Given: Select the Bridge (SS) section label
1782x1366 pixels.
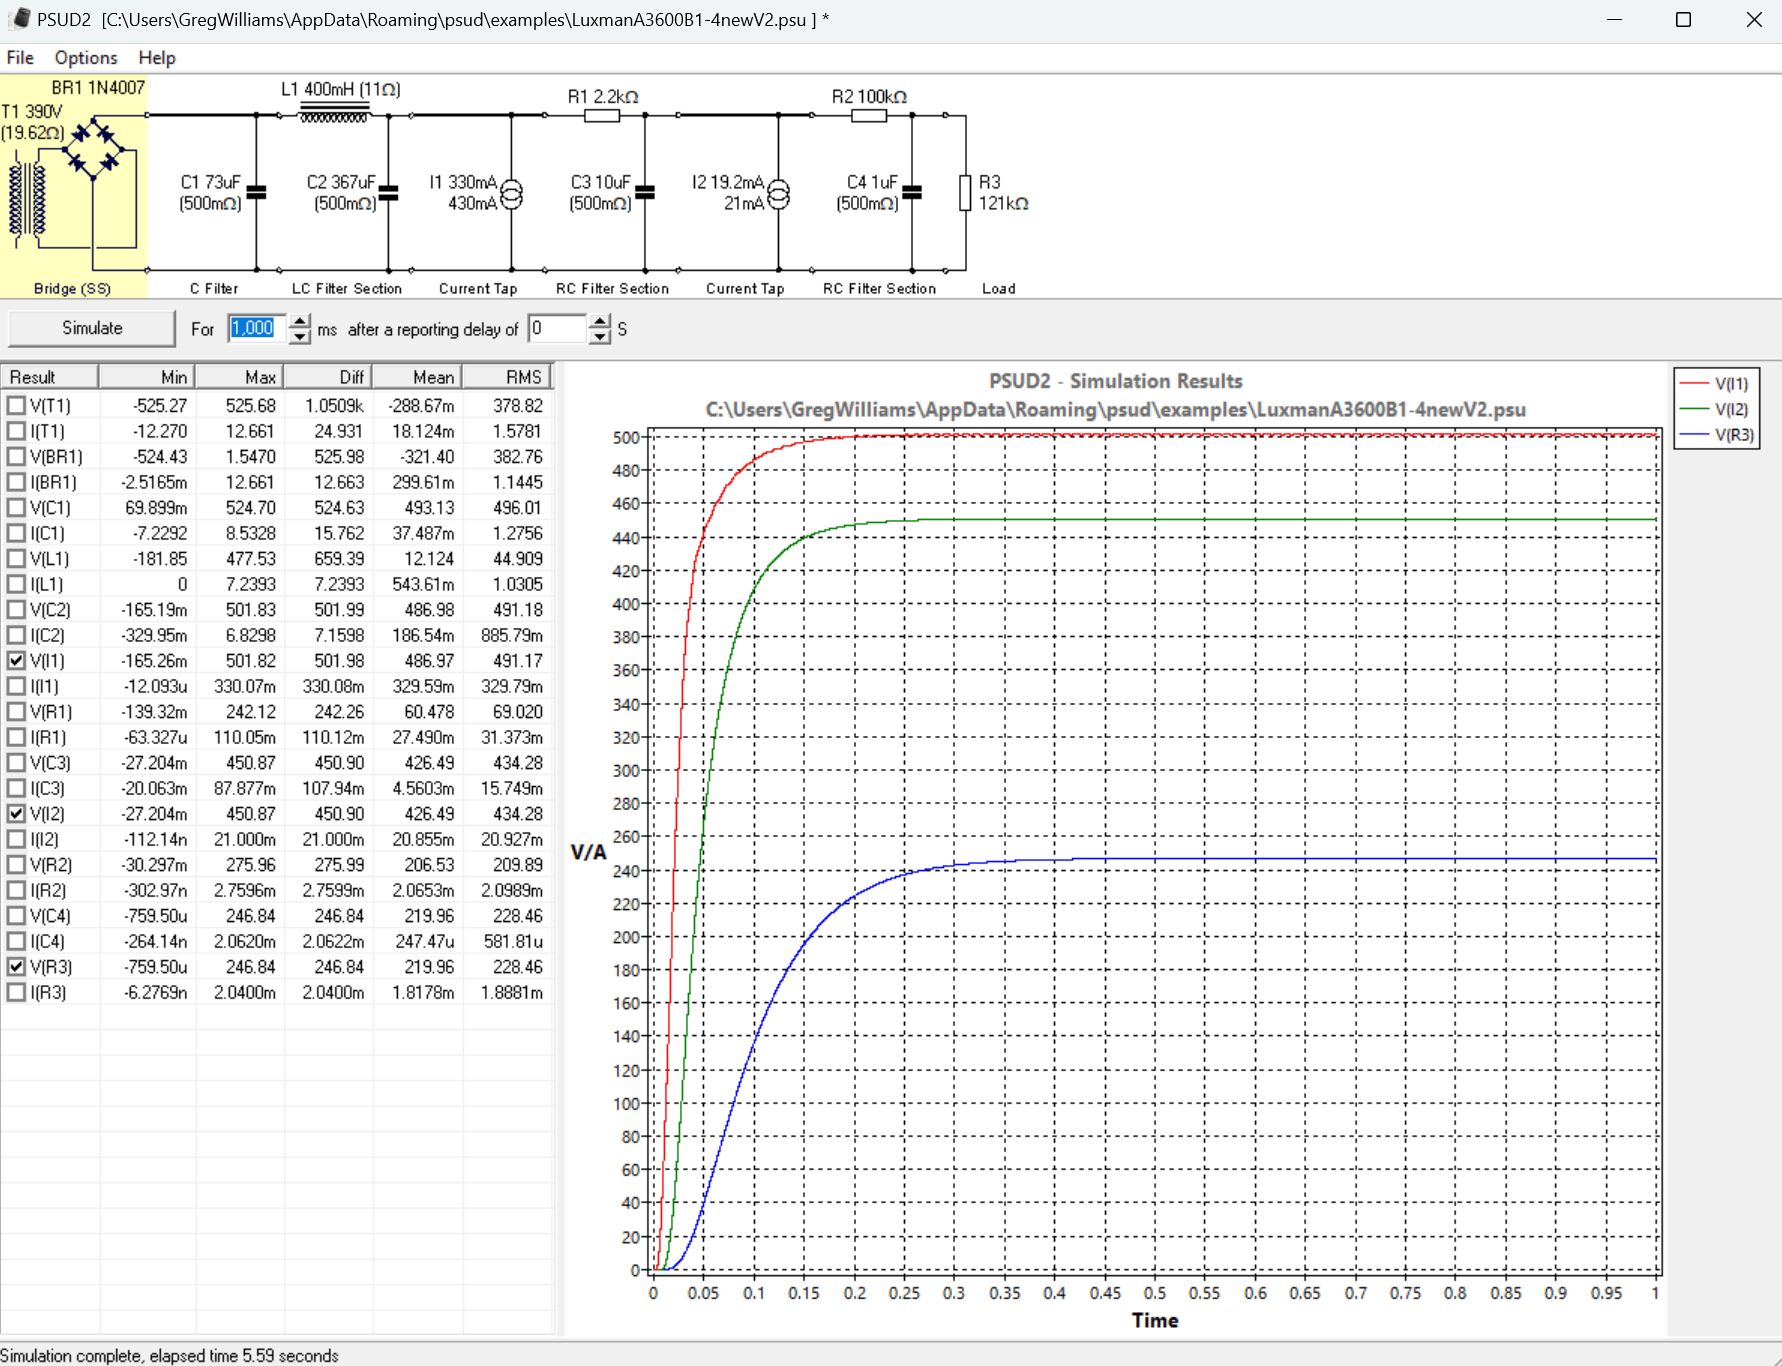Looking at the screenshot, I should tap(72, 289).
